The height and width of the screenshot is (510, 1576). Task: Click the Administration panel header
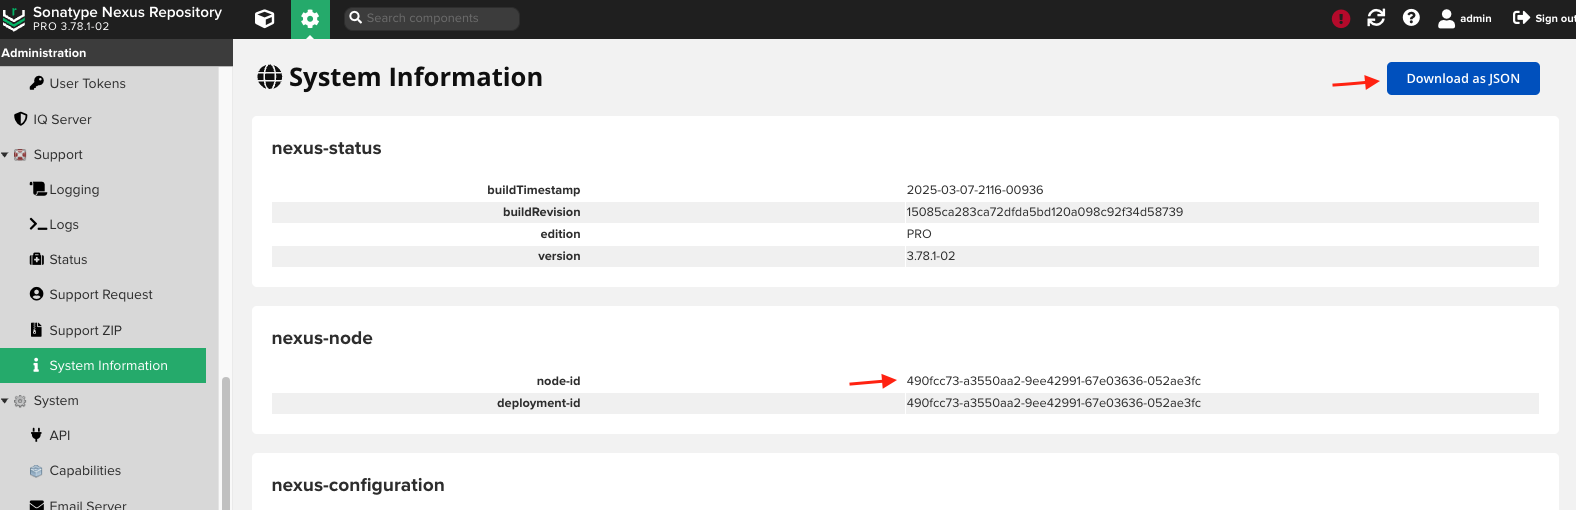pyautogui.click(x=116, y=53)
